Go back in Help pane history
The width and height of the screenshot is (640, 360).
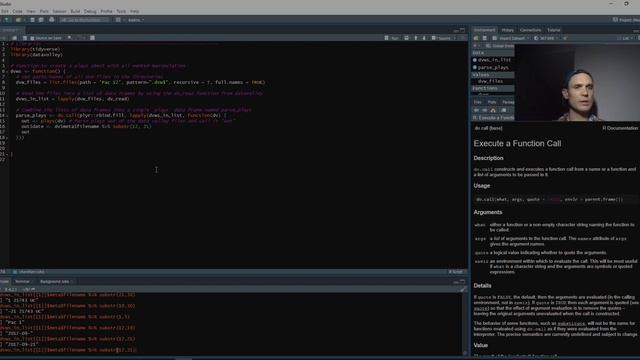tap(476, 110)
